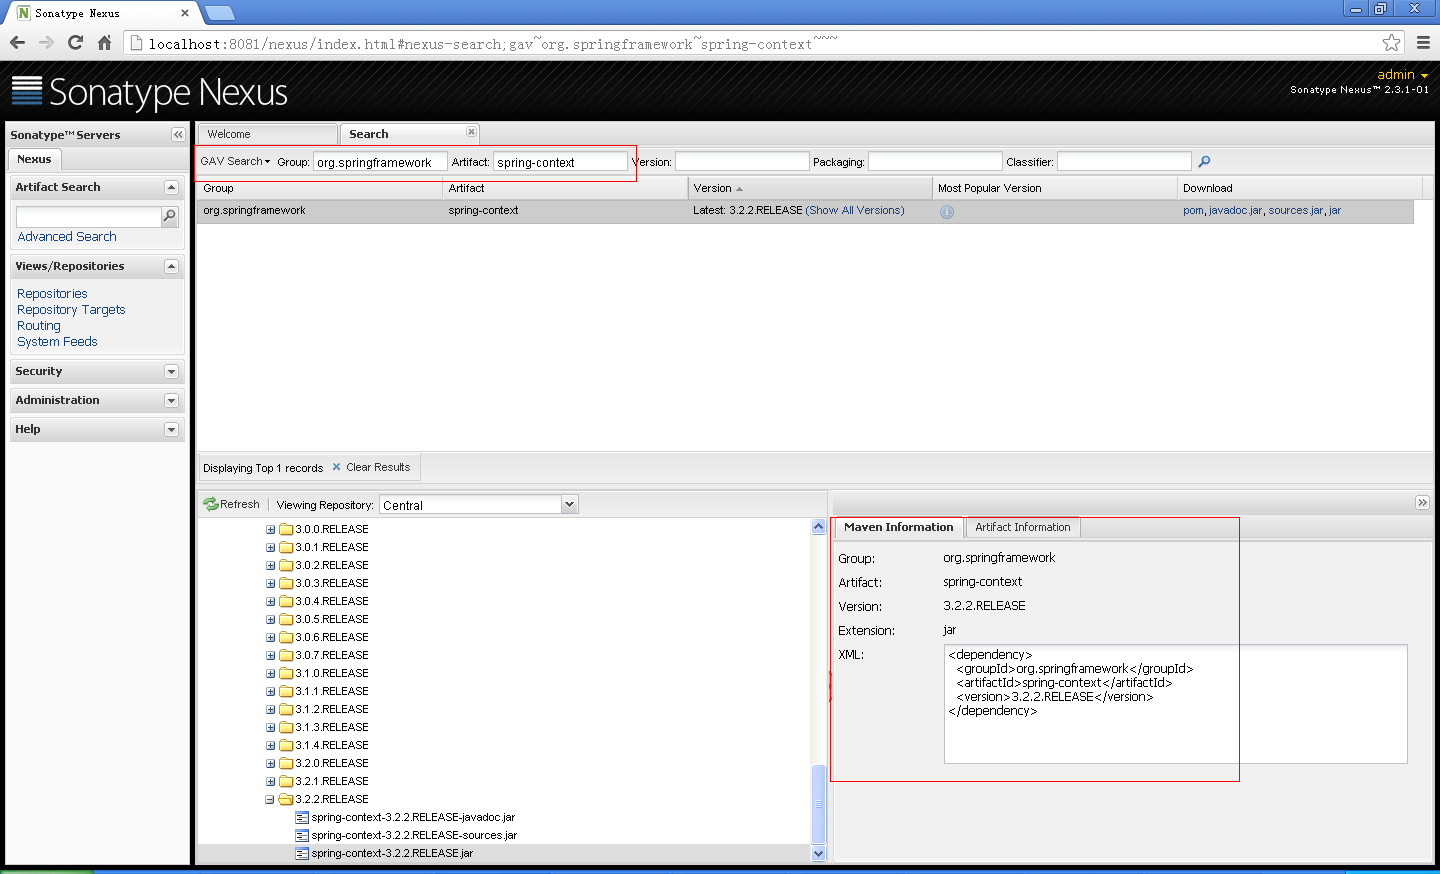Click the Show All Versions link
The width and height of the screenshot is (1440, 874).
(x=855, y=210)
